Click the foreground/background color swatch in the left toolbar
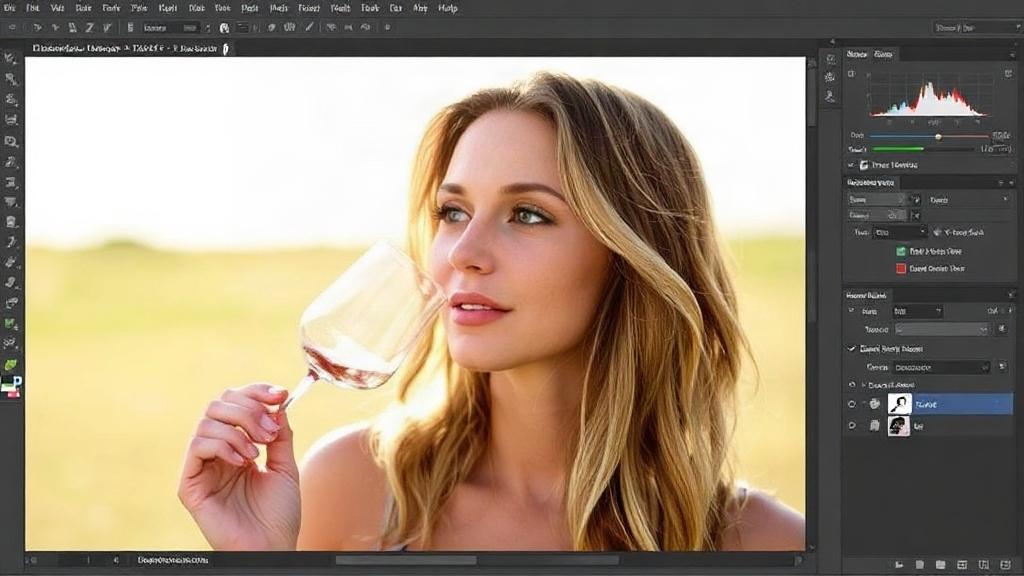 tap(12, 386)
